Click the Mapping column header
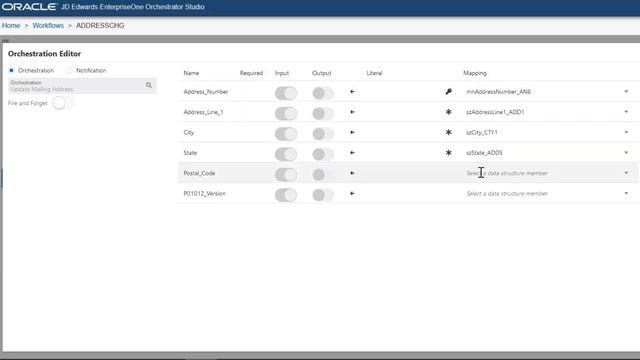The height and width of the screenshot is (360, 640). 475,73
